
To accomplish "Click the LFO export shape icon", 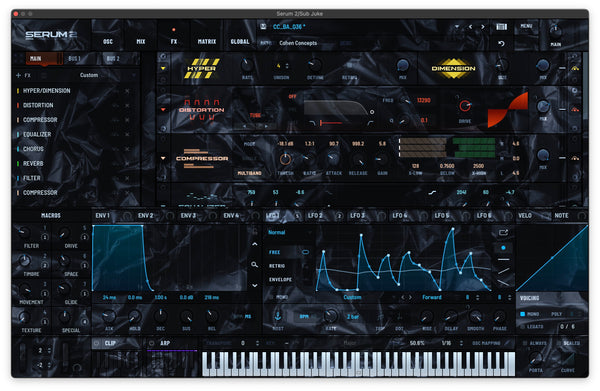I will [503, 233].
